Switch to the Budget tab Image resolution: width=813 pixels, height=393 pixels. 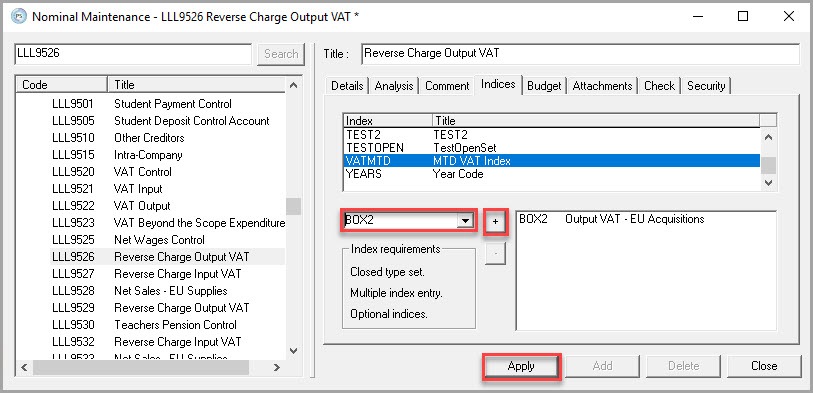tap(544, 86)
